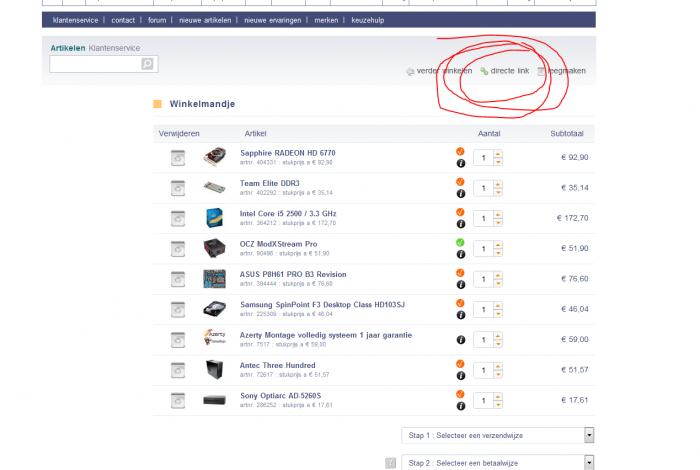Click ASUS P8H61 motherboard thumbnail

tap(215, 279)
